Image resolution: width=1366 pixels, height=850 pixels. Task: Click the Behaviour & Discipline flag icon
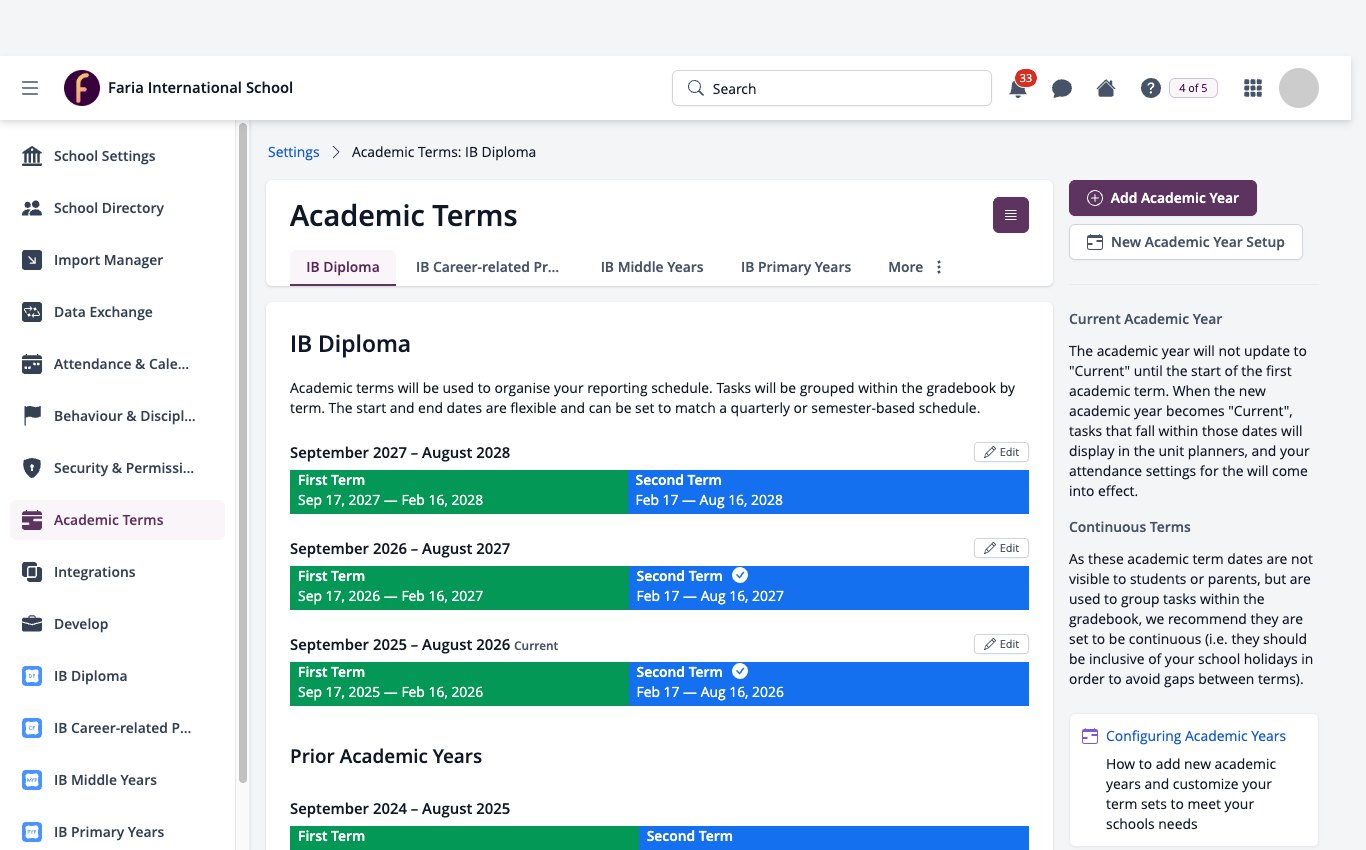32,416
